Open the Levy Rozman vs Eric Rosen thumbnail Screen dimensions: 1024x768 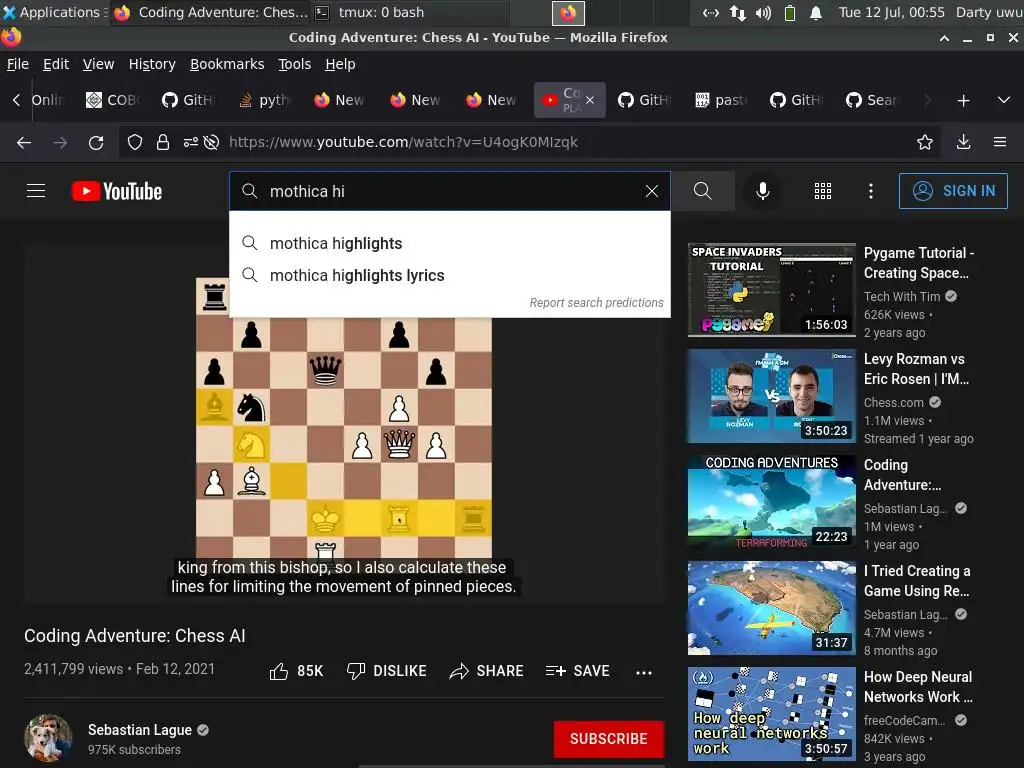771,396
